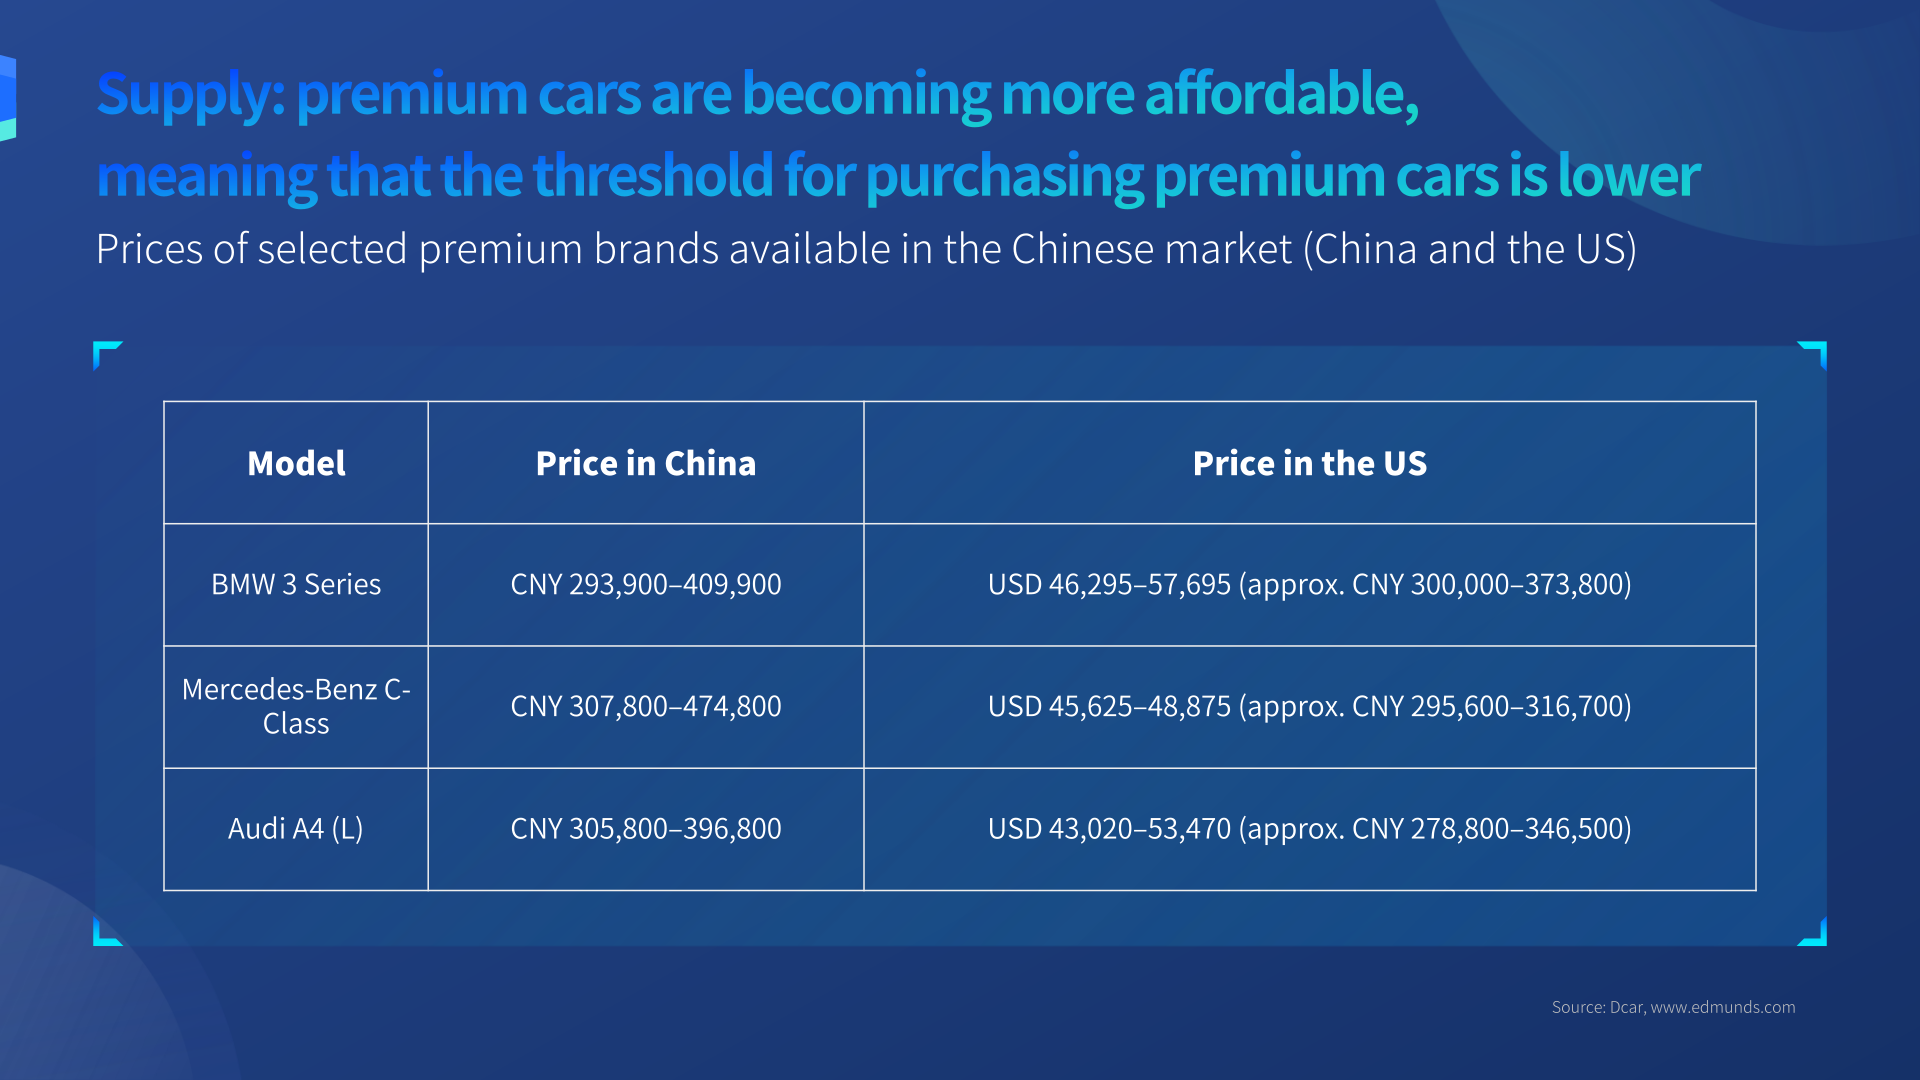Click the top-right cyan corner bracket
The width and height of the screenshot is (1920, 1080).
(1814, 353)
